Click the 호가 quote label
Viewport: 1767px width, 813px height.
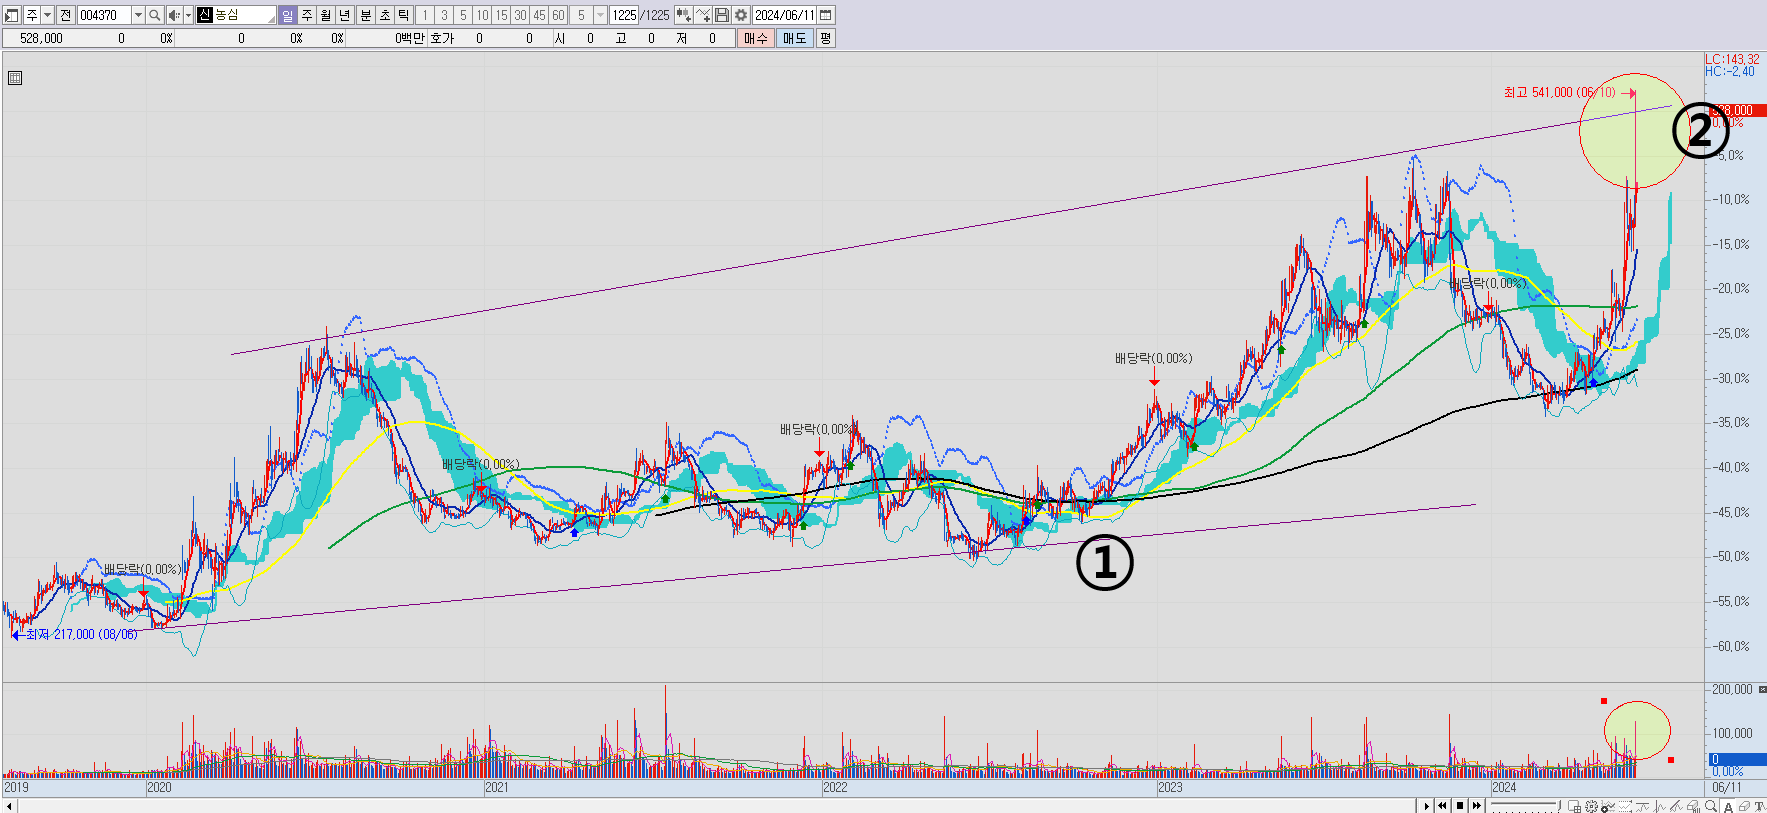[x=442, y=38]
